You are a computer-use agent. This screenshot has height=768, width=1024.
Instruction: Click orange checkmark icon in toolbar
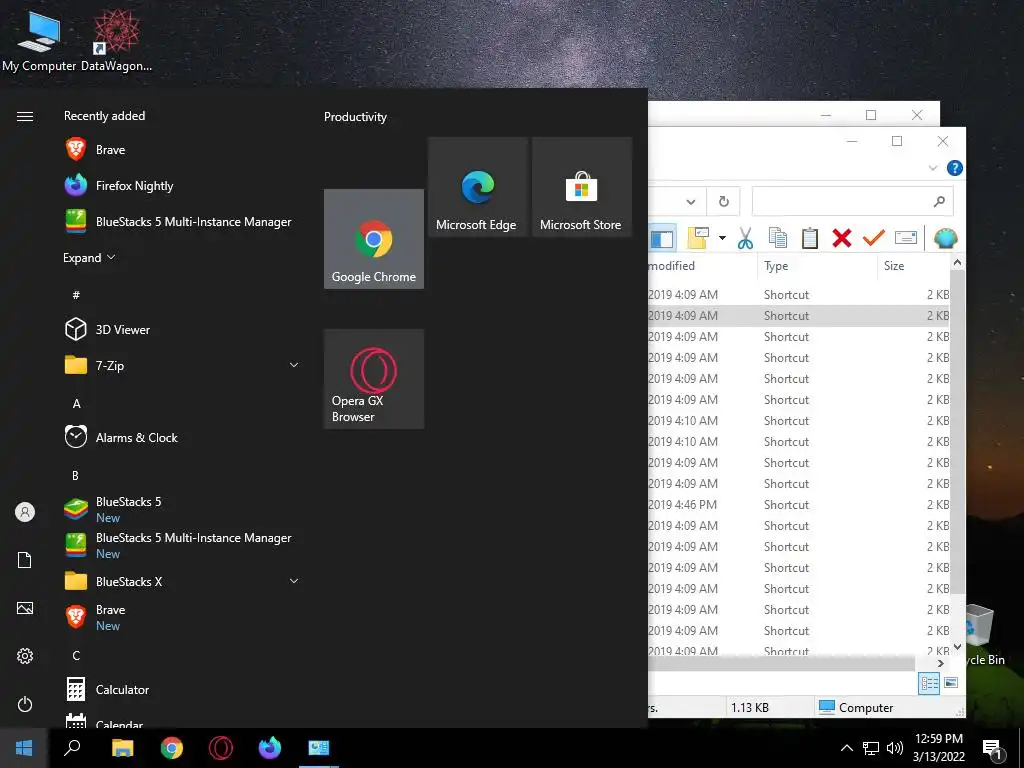(x=873, y=238)
